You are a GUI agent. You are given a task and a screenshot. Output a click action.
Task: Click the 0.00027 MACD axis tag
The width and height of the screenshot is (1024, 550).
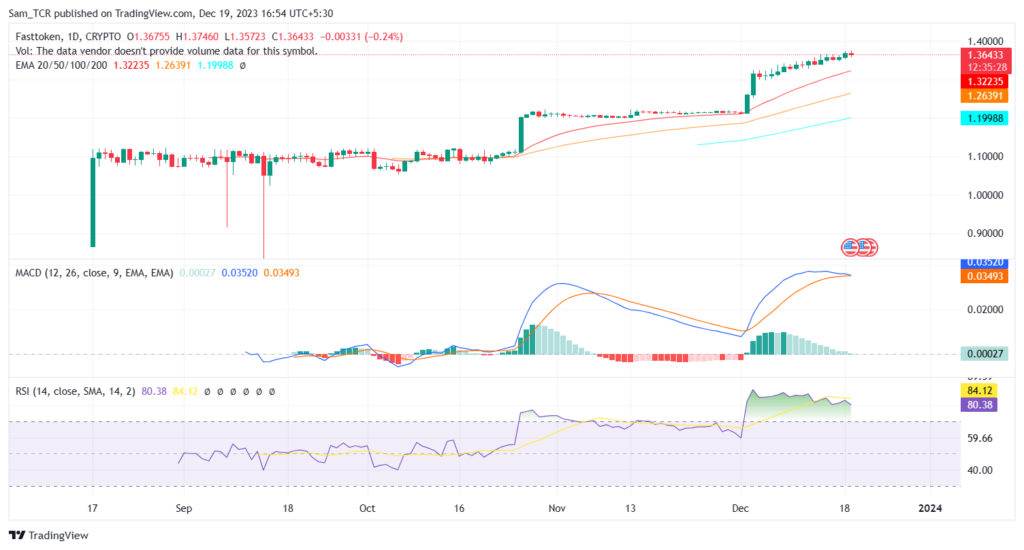[x=985, y=353]
